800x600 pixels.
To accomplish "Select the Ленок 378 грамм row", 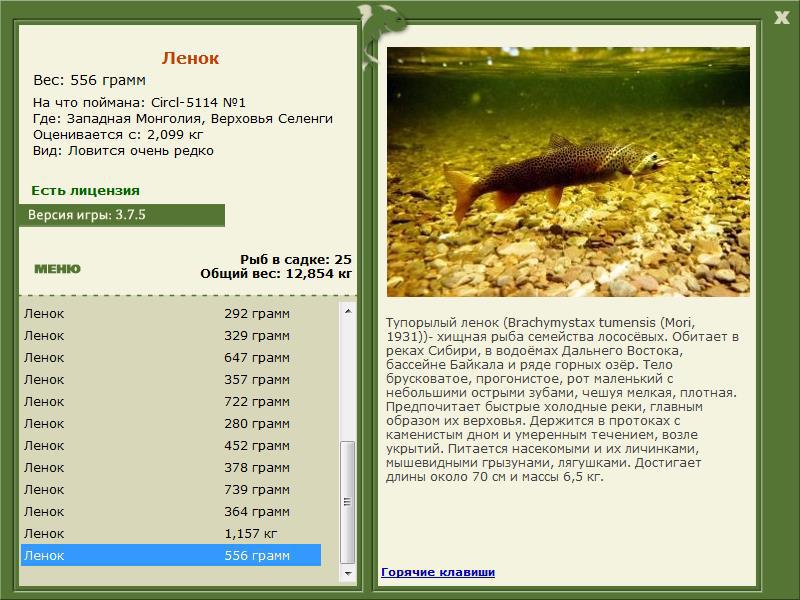I will click(171, 467).
